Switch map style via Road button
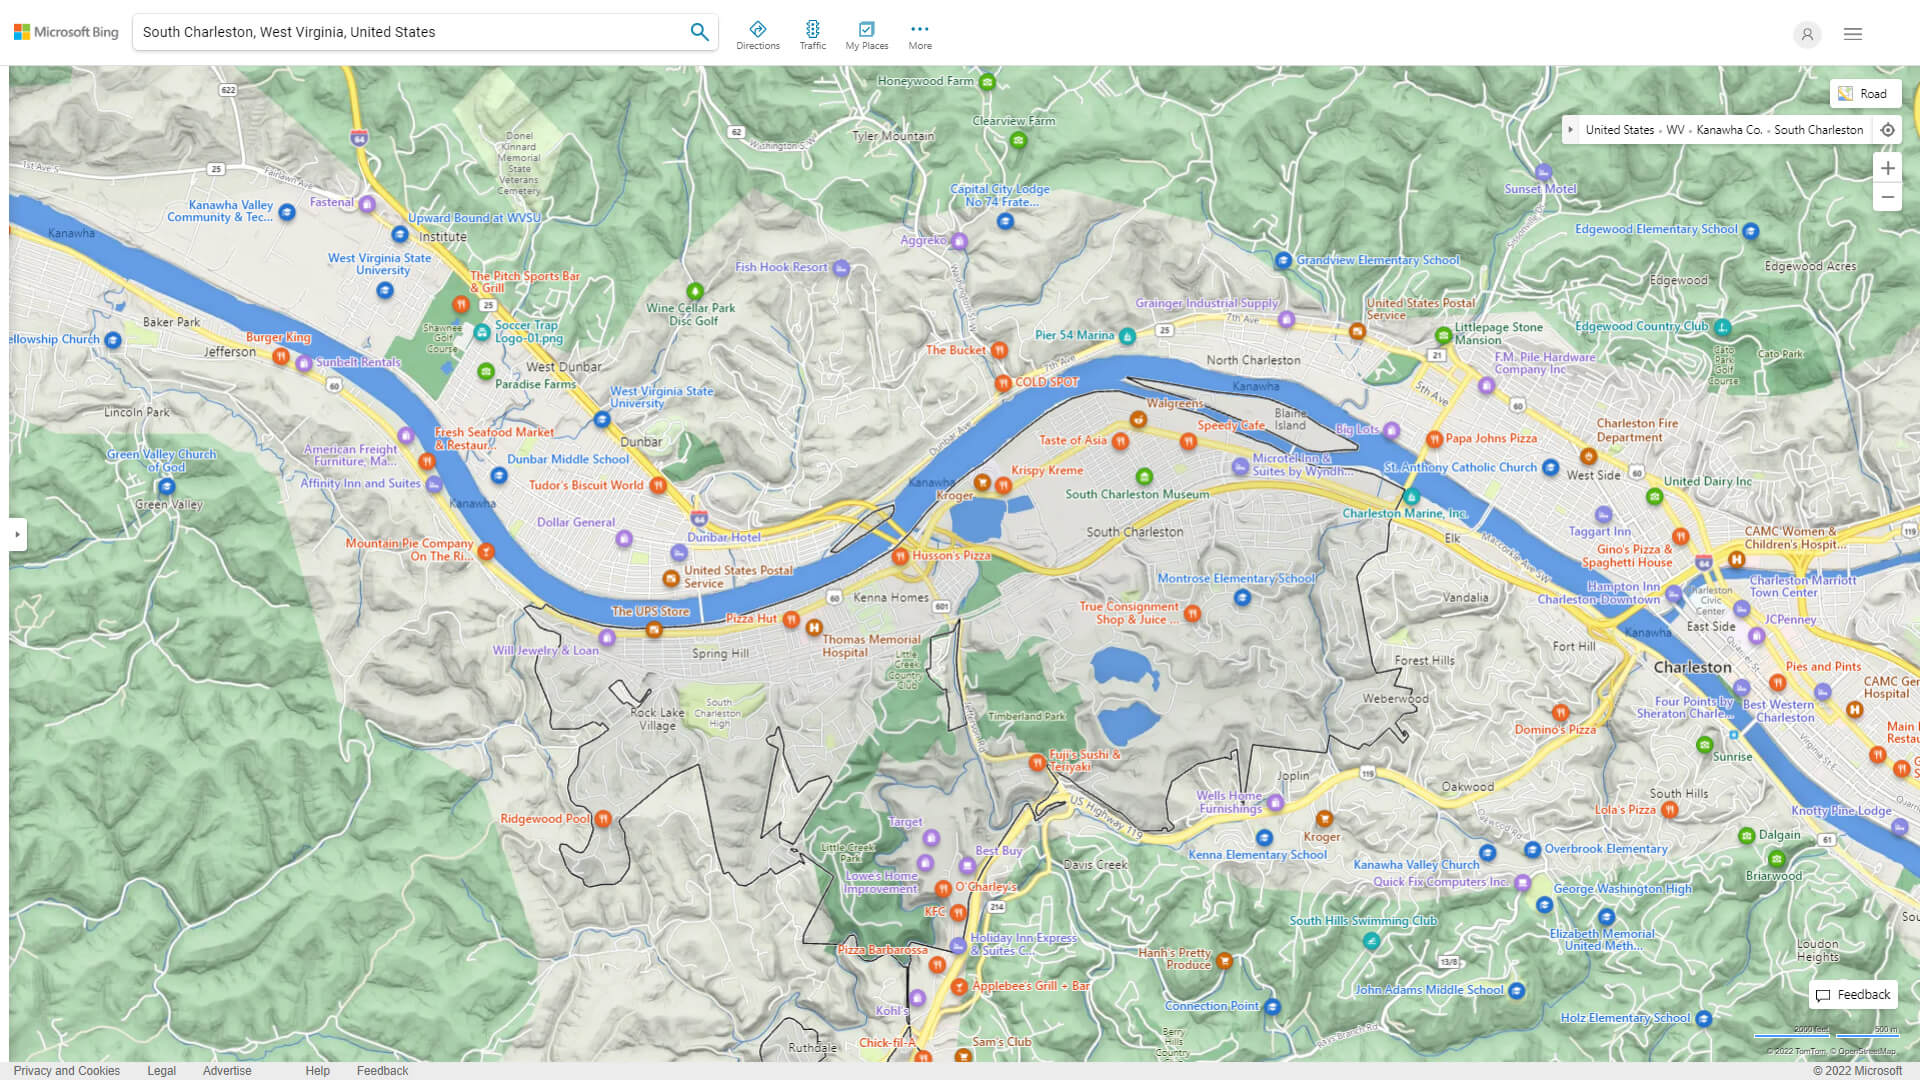 pos(1864,94)
